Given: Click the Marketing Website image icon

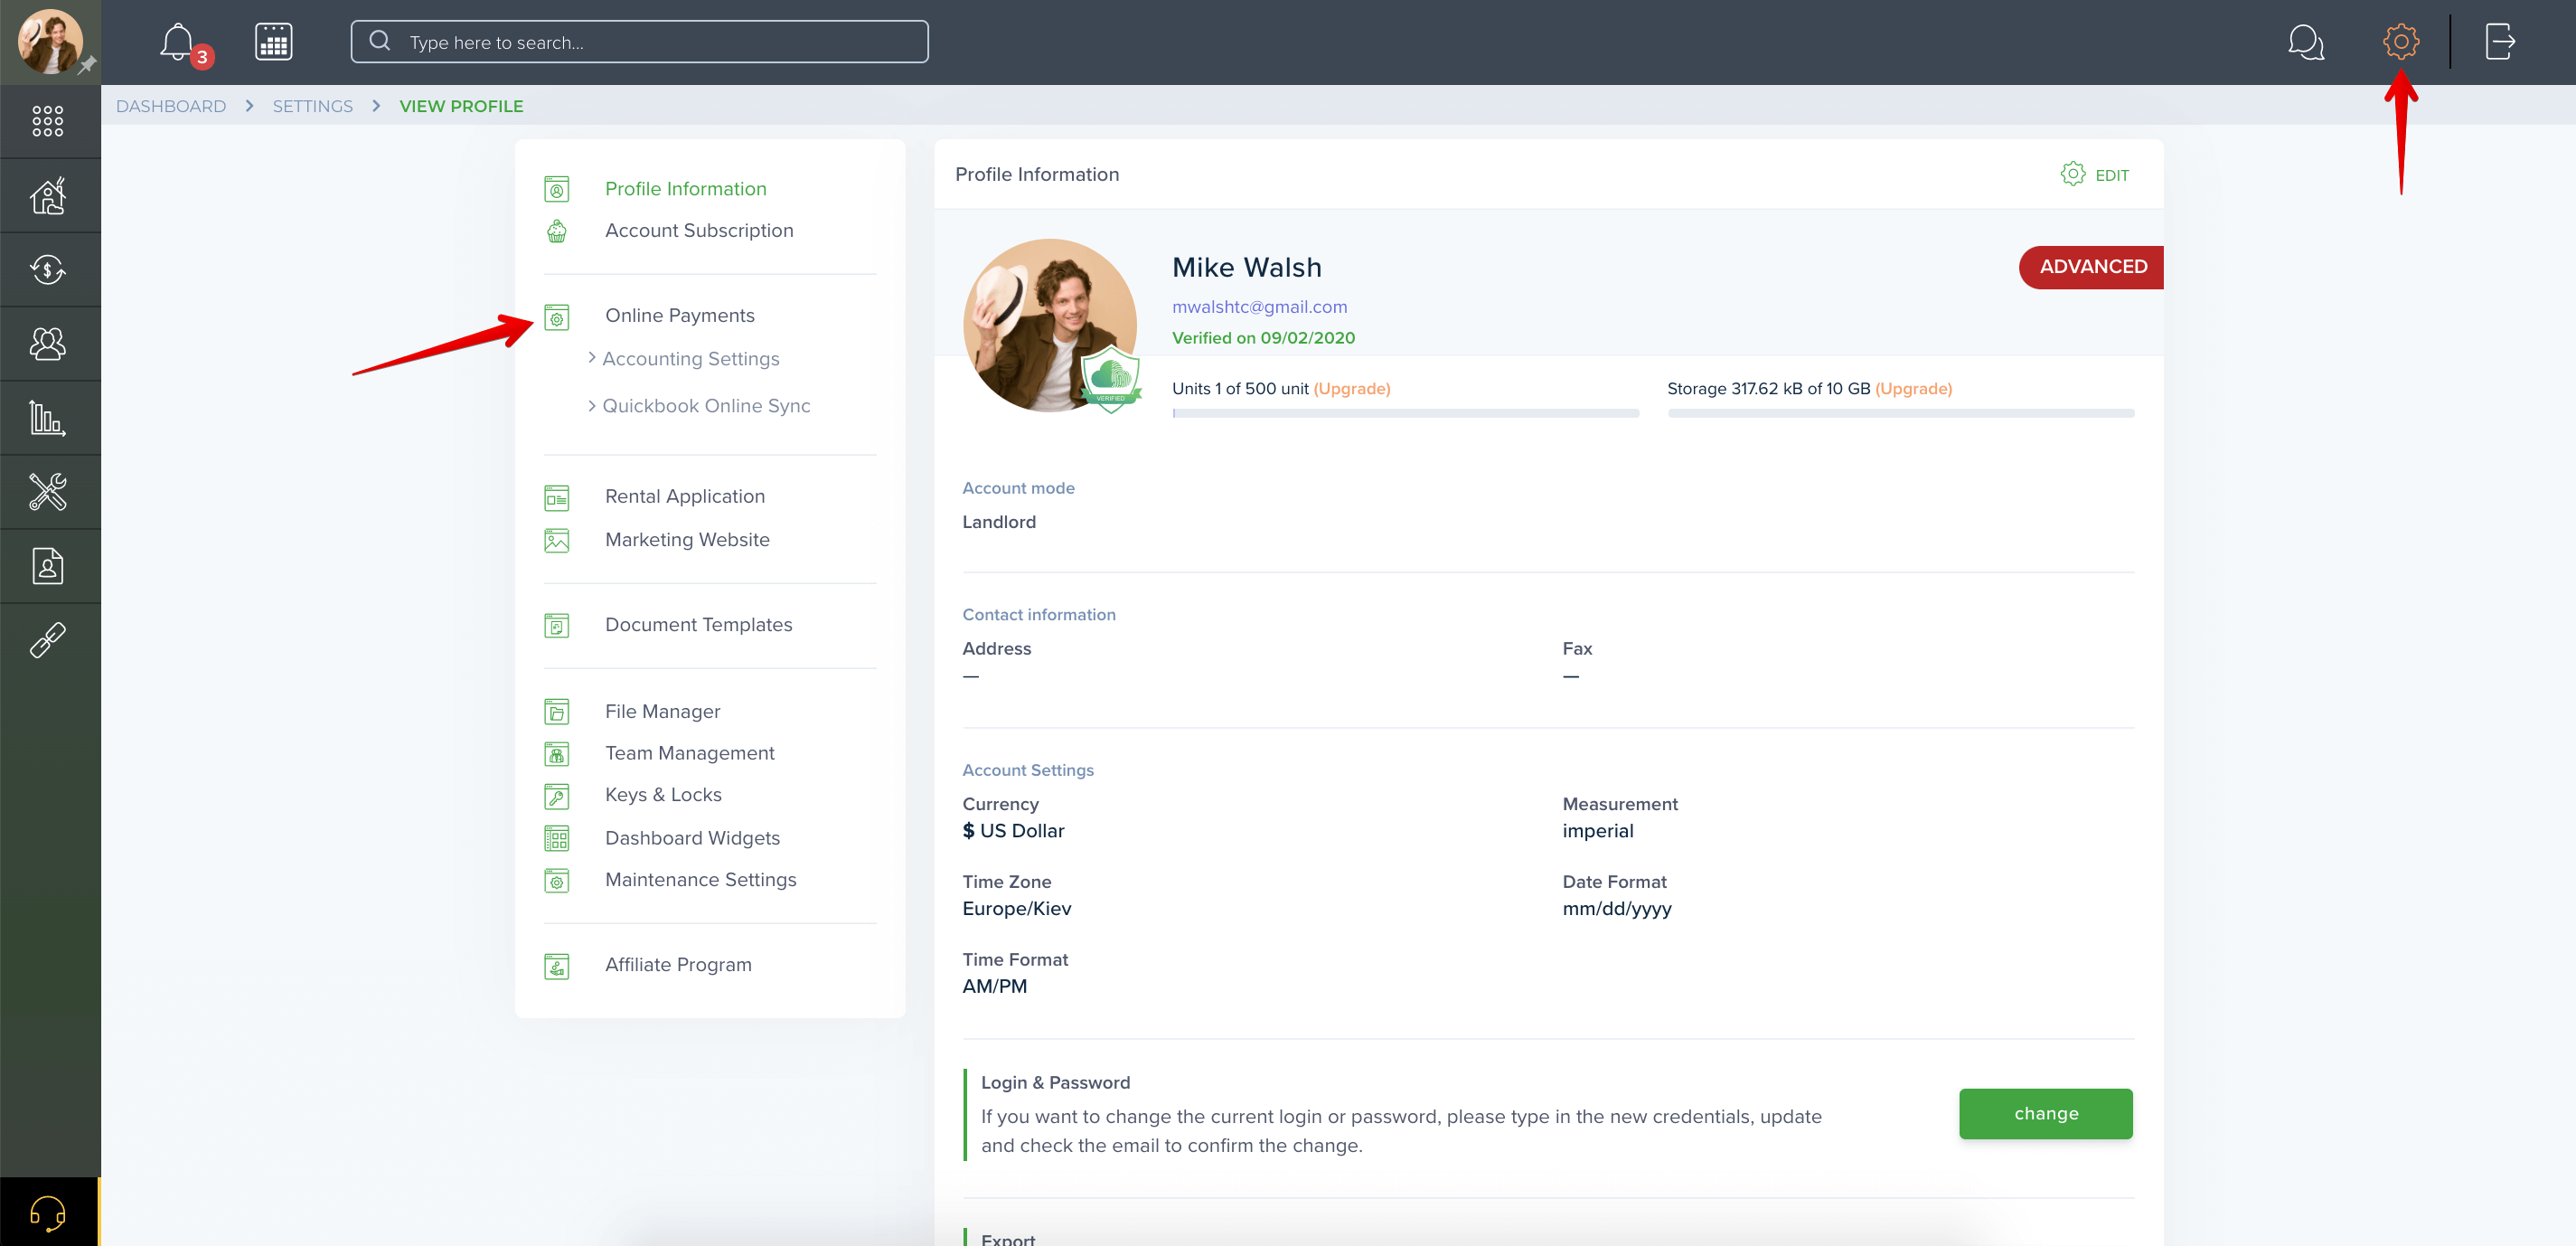Looking at the screenshot, I should pos(557,541).
